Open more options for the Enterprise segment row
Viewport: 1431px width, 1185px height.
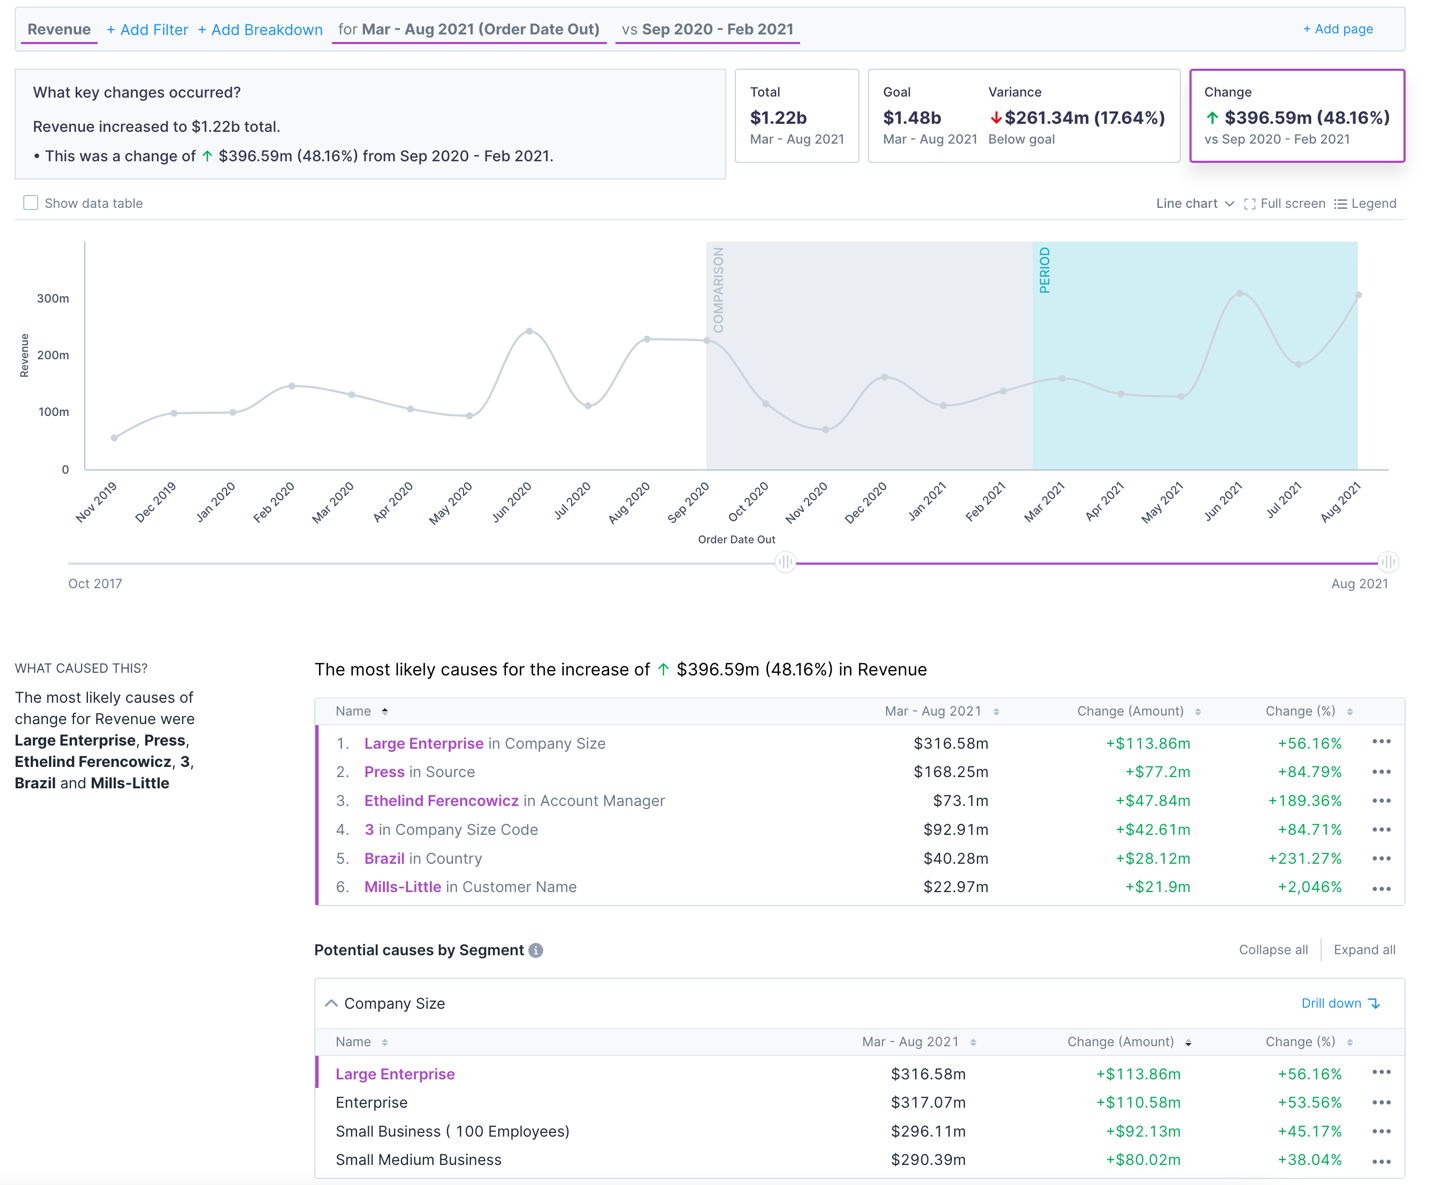point(1381,1102)
